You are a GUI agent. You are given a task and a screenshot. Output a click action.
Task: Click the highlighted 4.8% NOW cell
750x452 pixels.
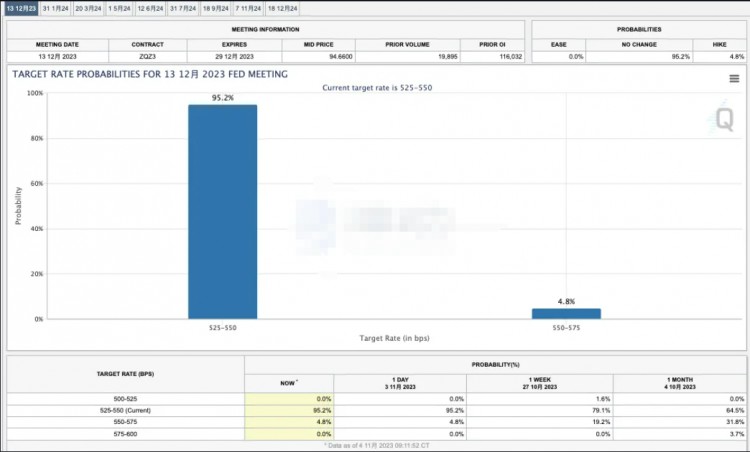pos(289,422)
